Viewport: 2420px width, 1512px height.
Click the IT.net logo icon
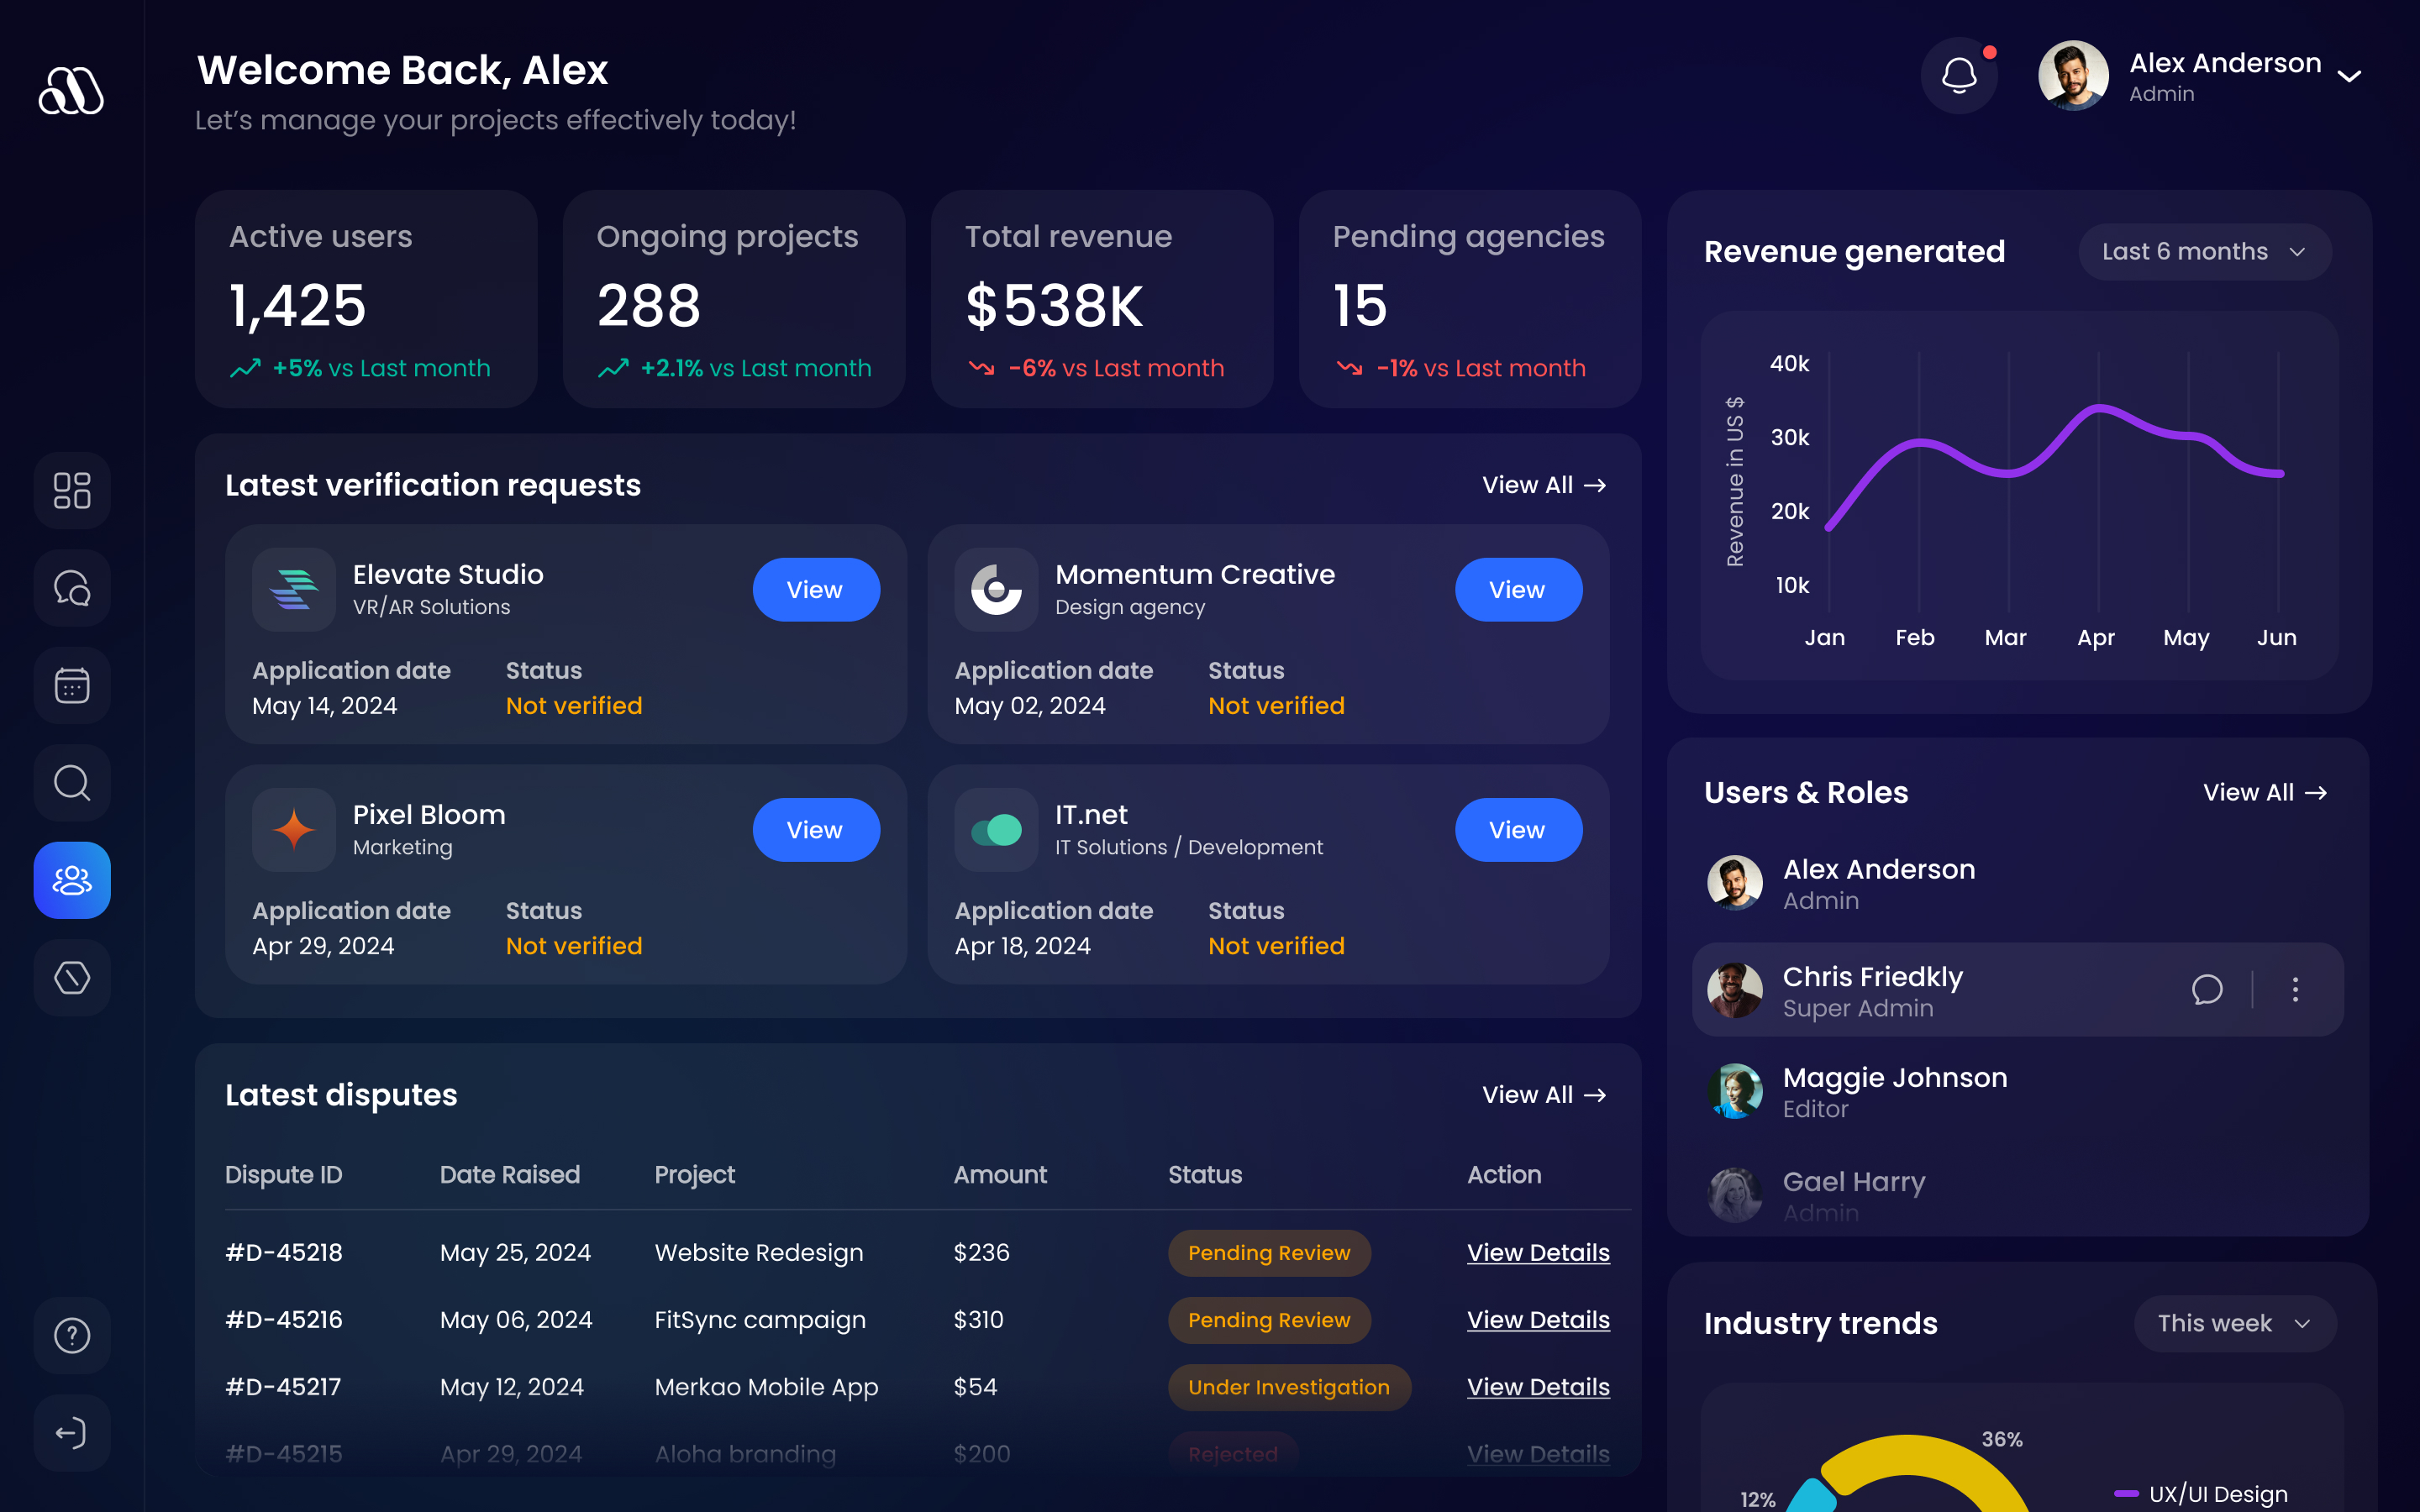pos(996,829)
